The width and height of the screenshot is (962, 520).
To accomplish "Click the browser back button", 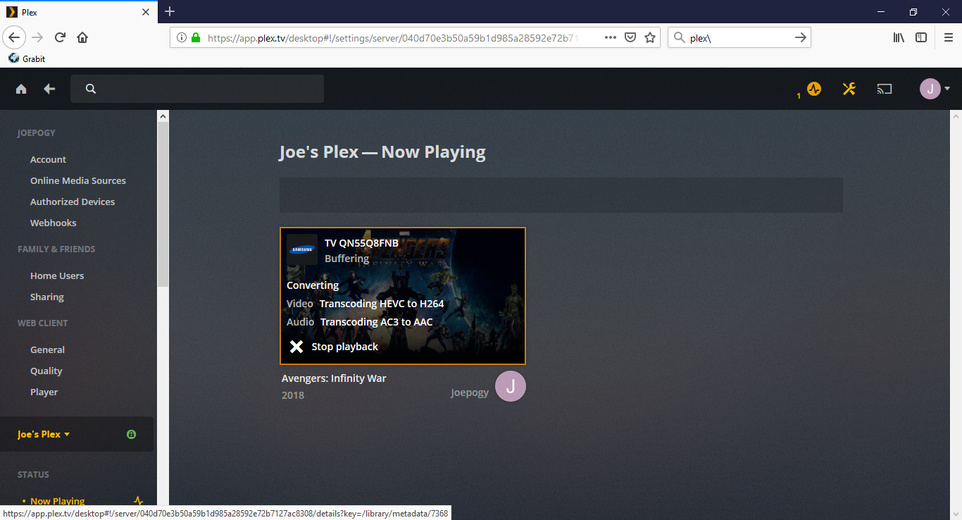I will (14, 37).
